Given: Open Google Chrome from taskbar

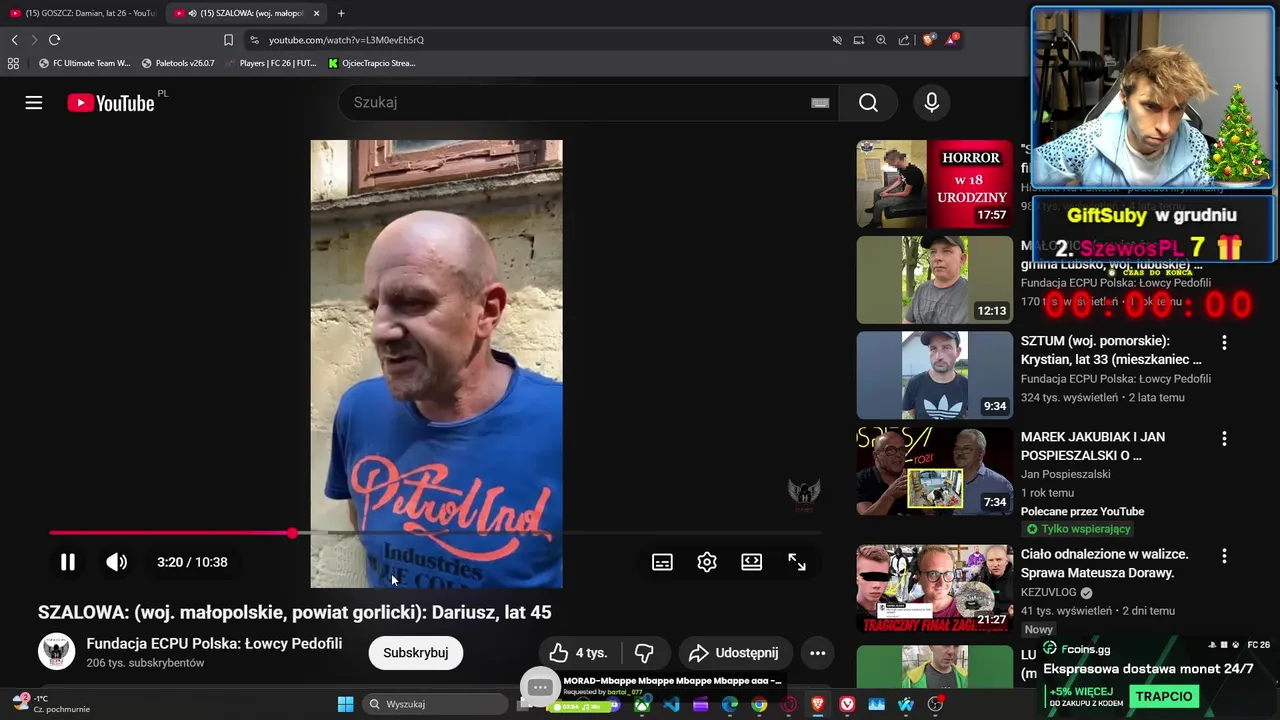Looking at the screenshot, I should 759,704.
